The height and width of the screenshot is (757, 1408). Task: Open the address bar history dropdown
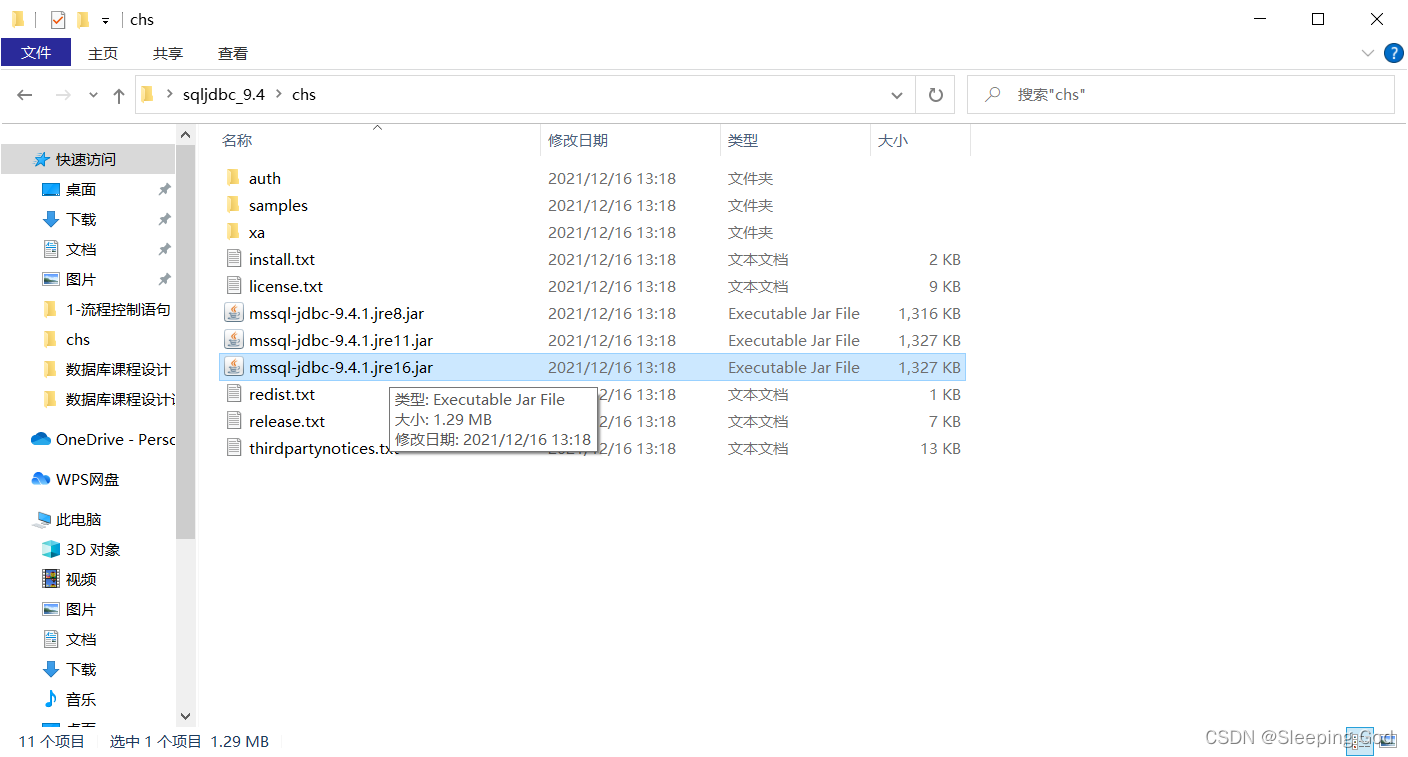[x=897, y=94]
